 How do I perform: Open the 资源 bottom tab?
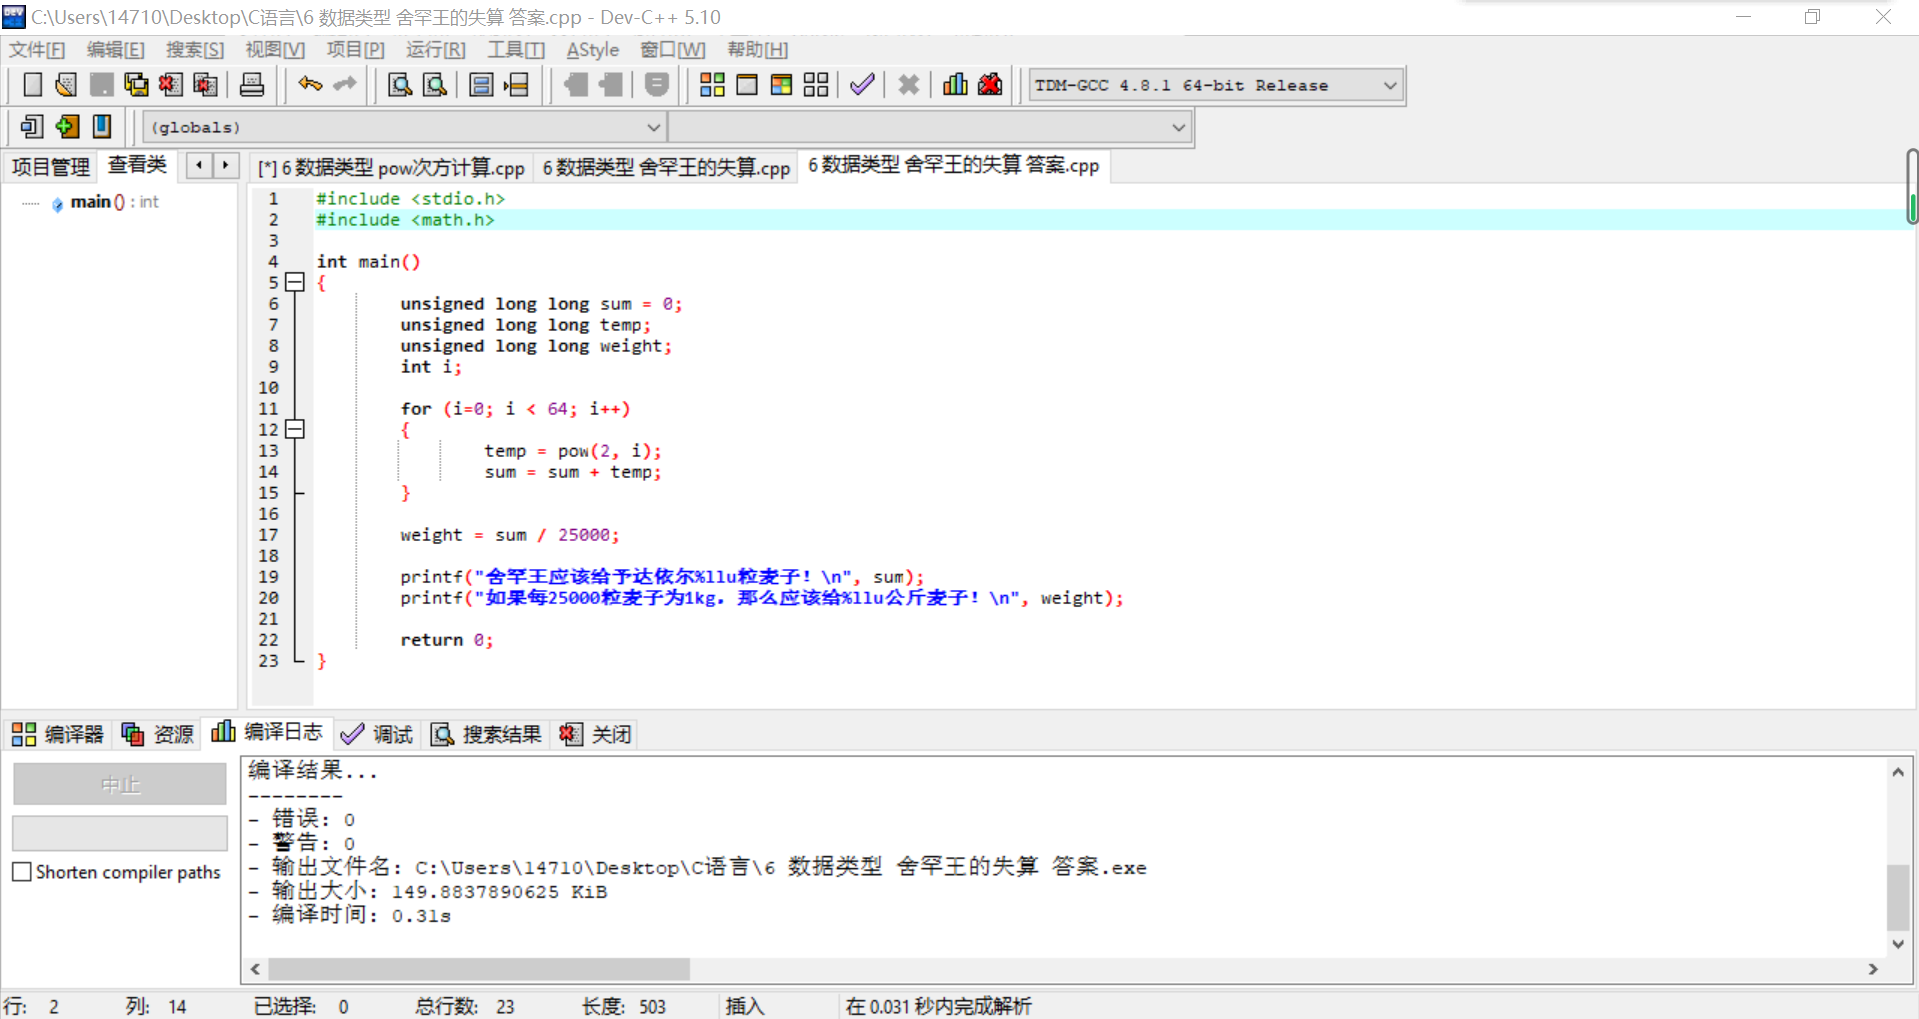point(158,735)
